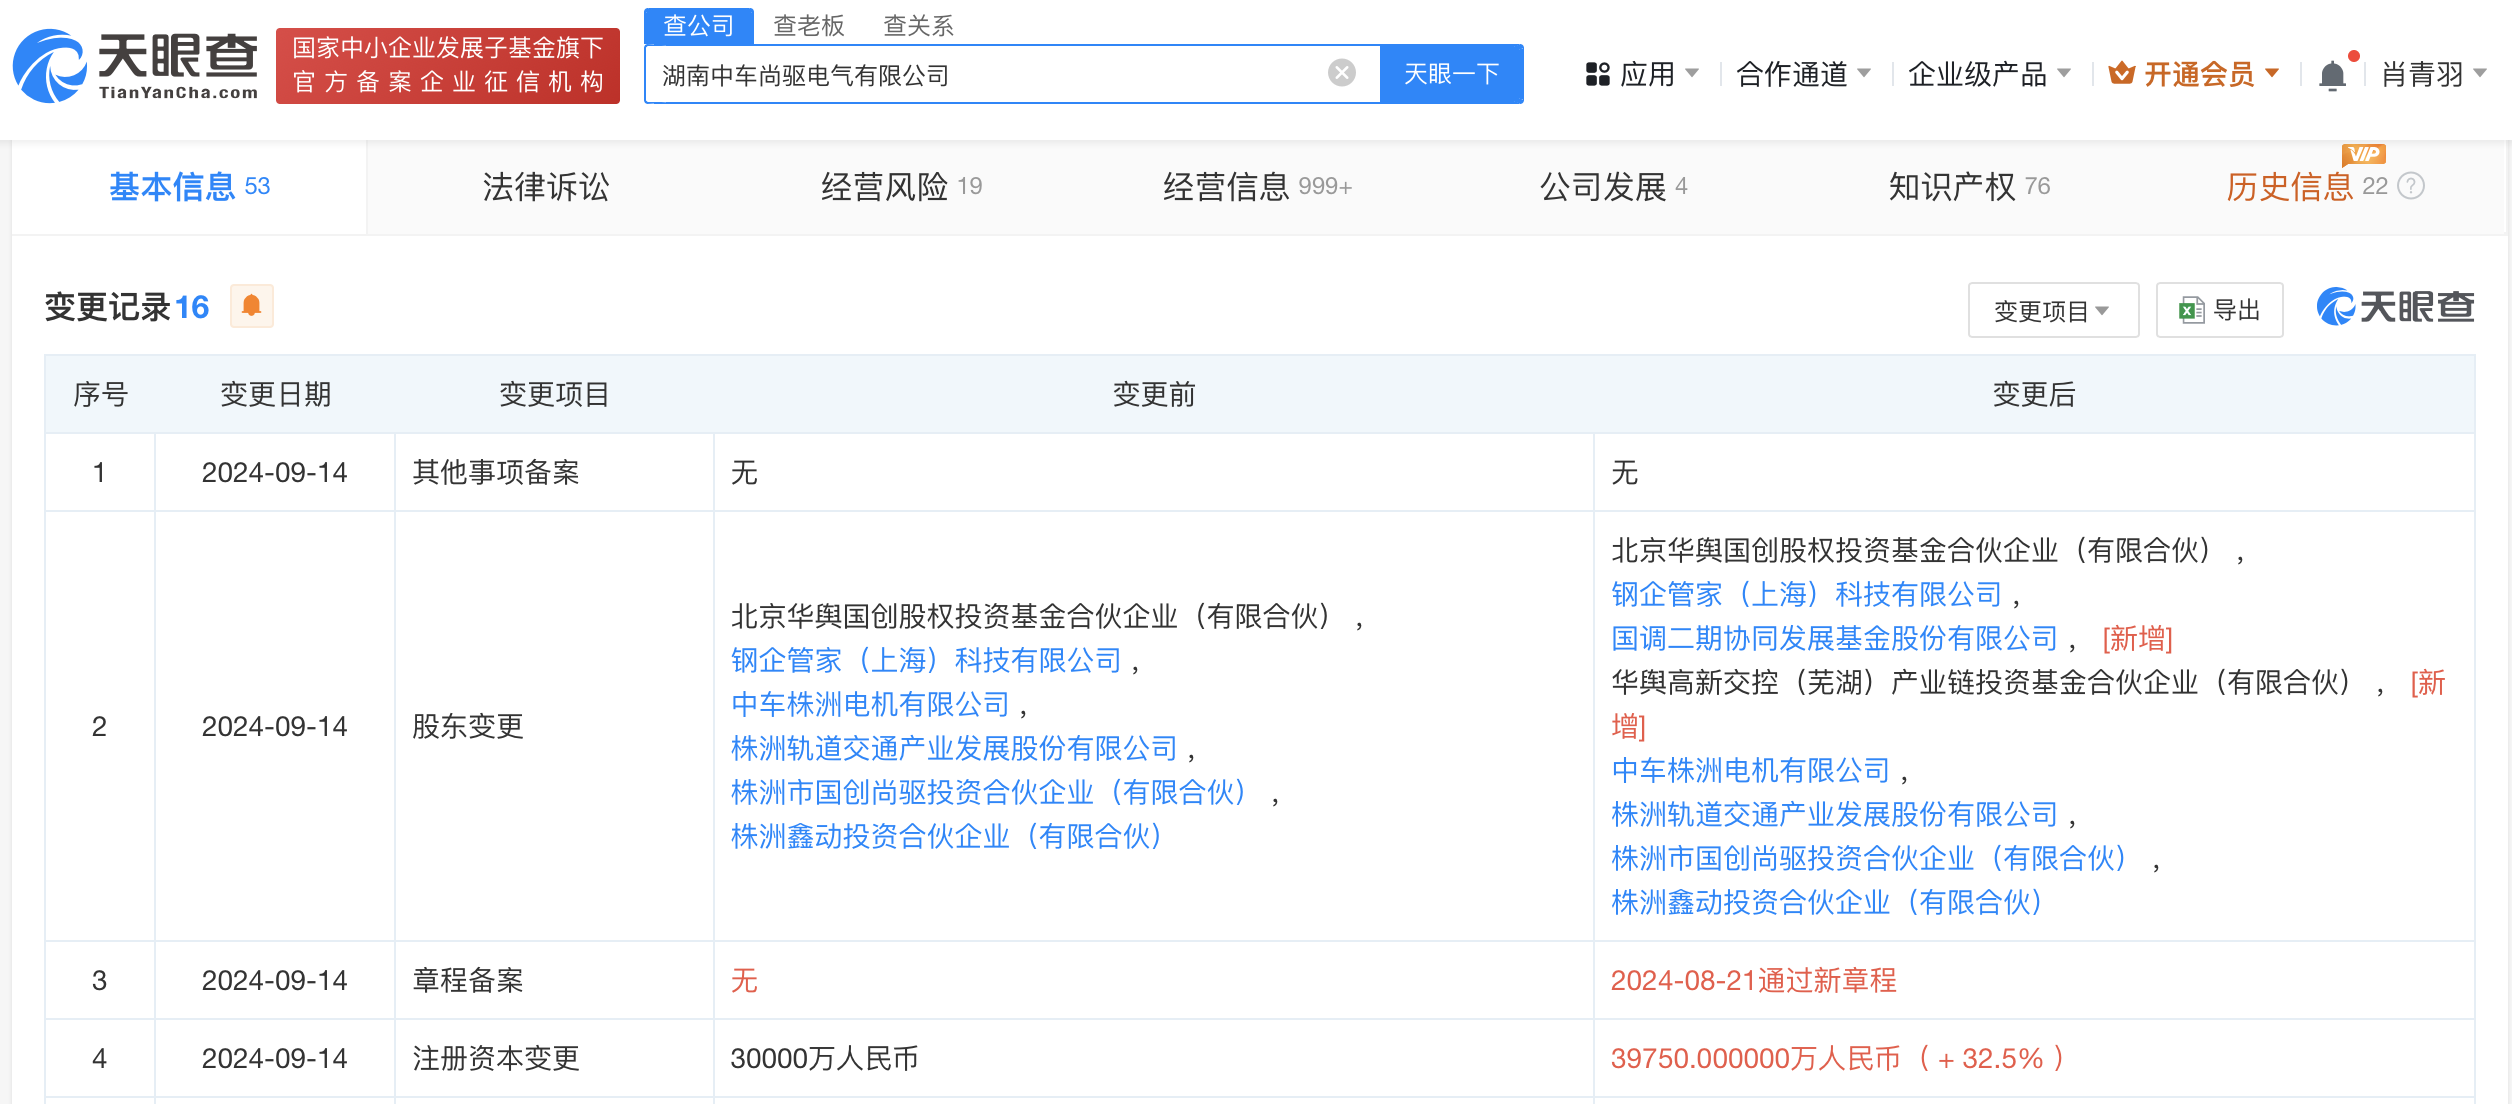Viewport: 2512px width, 1104px height.
Task: Select the 经营信息 tab
Action: [x=1257, y=187]
